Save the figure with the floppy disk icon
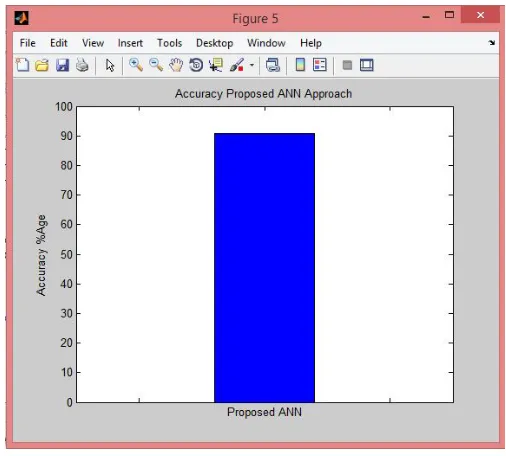506x456 pixels. [x=62, y=65]
